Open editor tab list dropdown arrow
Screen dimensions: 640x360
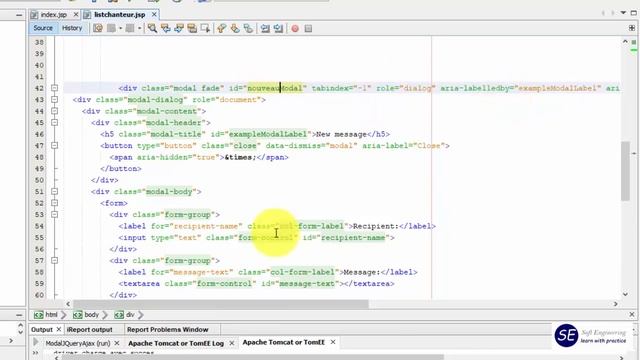[623, 13]
